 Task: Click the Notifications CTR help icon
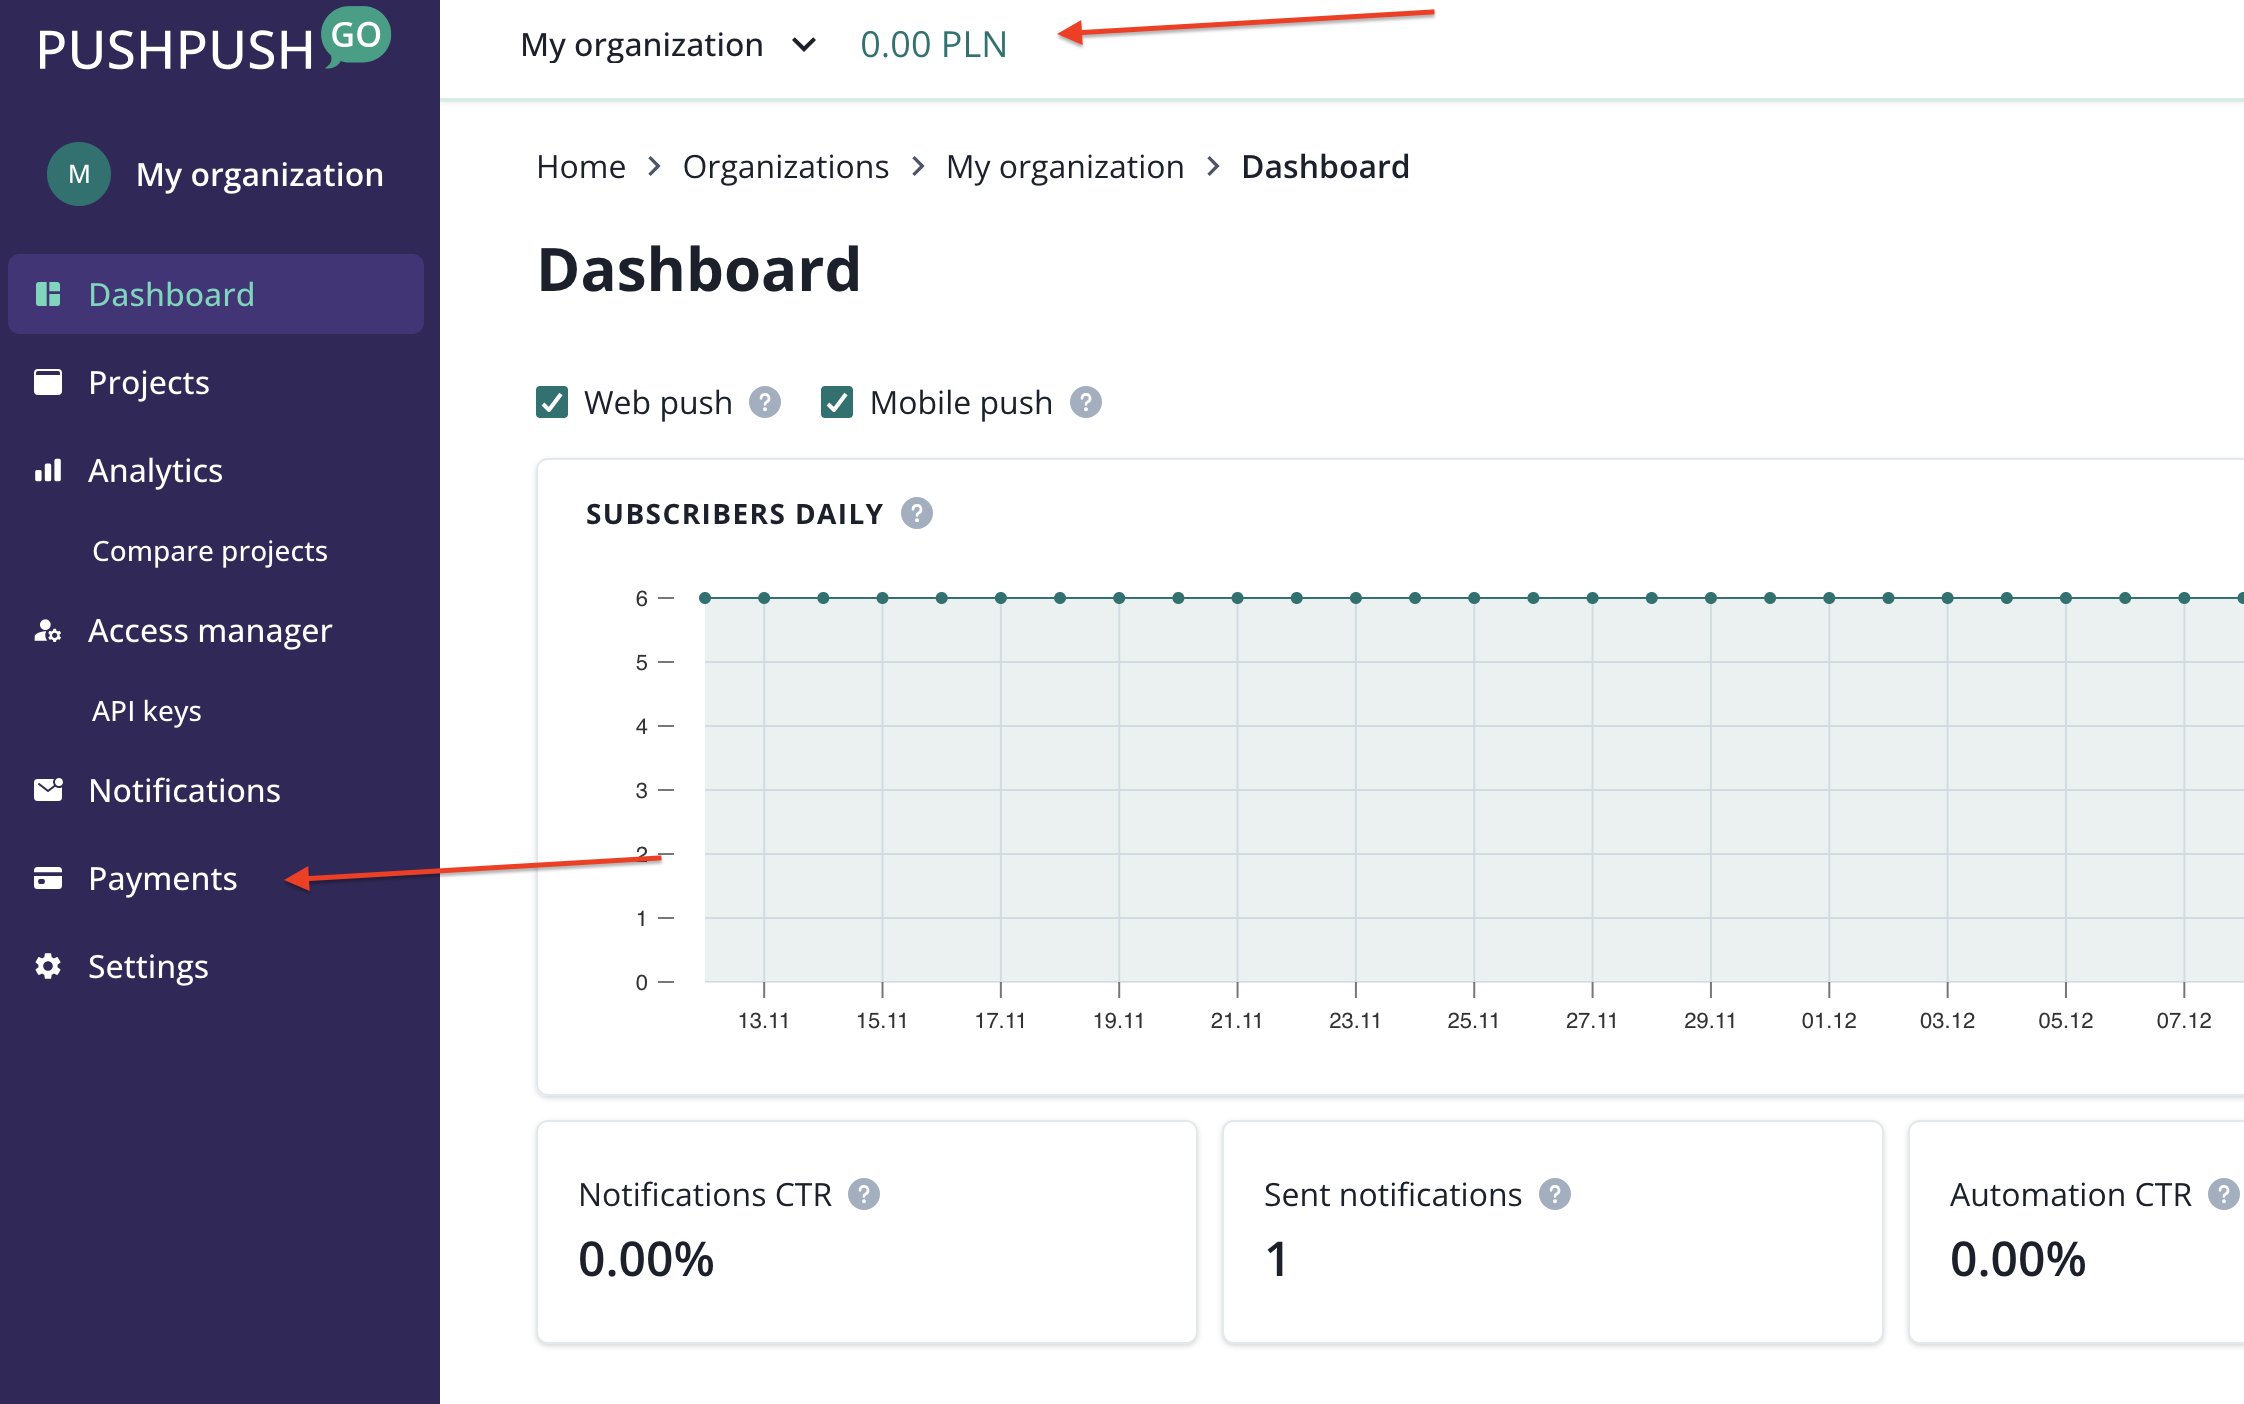point(864,1194)
